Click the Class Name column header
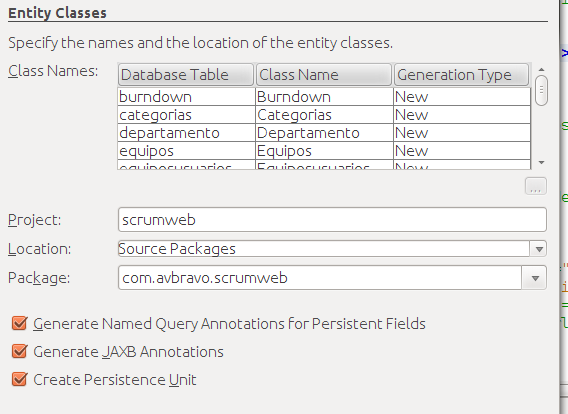Image resolution: width=568 pixels, height=414 pixels. (324, 75)
